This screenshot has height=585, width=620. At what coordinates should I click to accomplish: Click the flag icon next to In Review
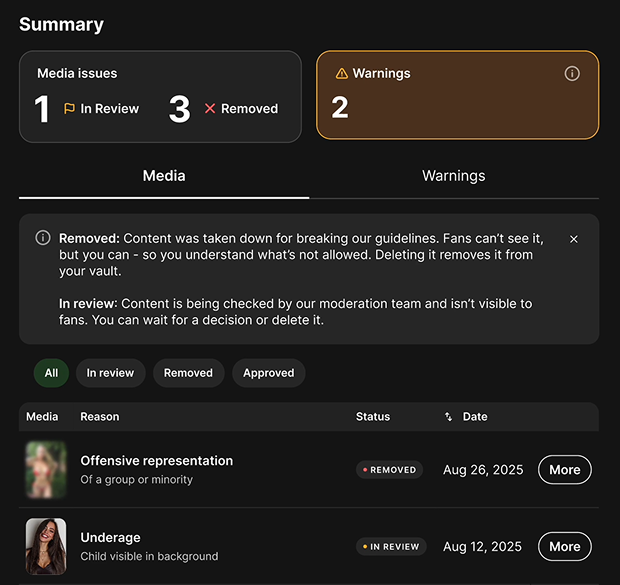[69, 108]
